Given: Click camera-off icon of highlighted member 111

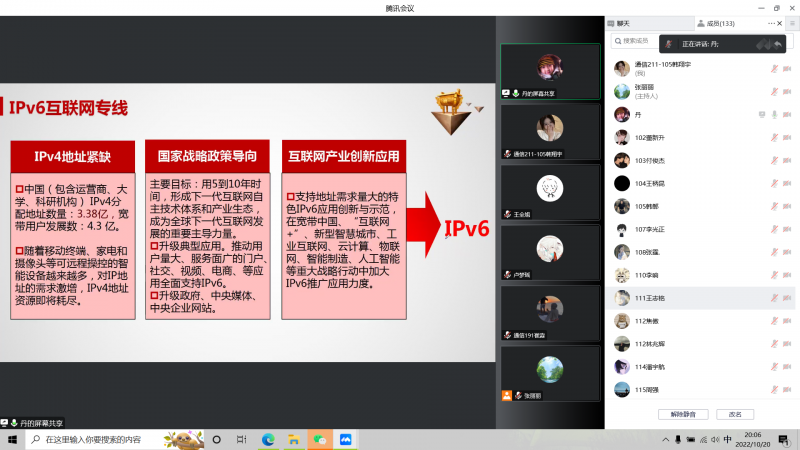Looking at the screenshot, I should tap(787, 298).
